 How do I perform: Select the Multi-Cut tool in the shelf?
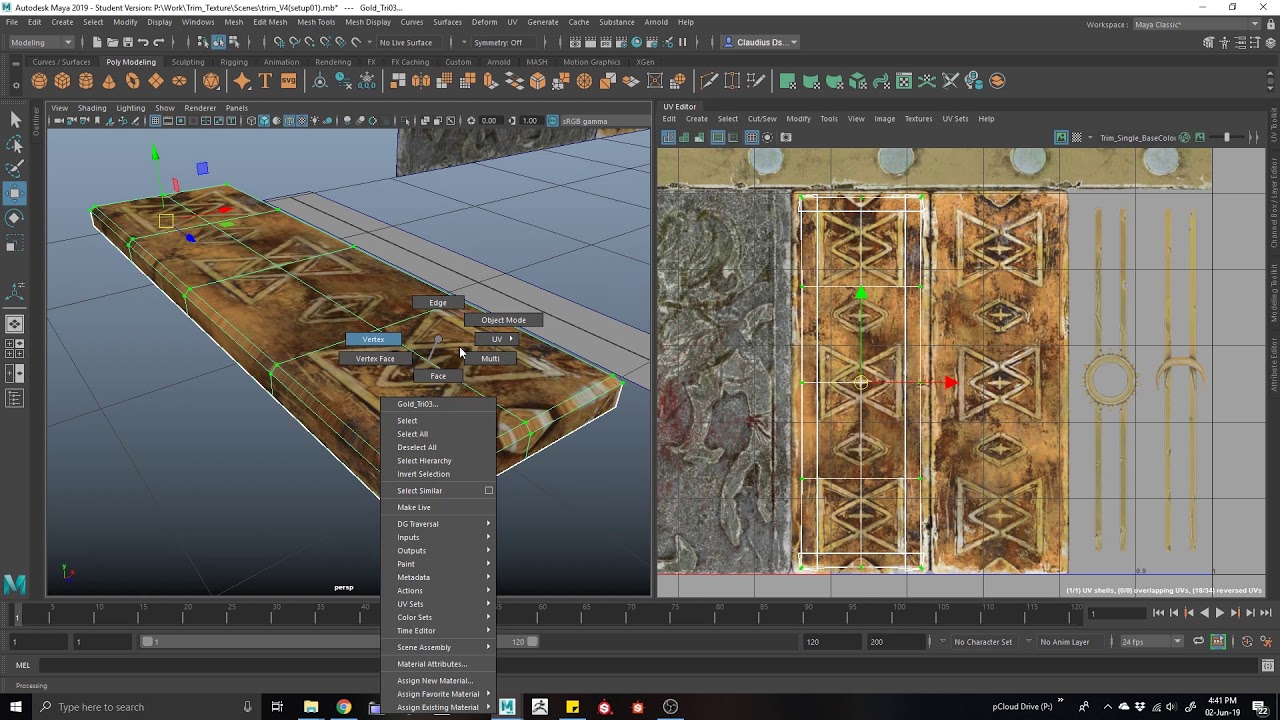[709, 81]
